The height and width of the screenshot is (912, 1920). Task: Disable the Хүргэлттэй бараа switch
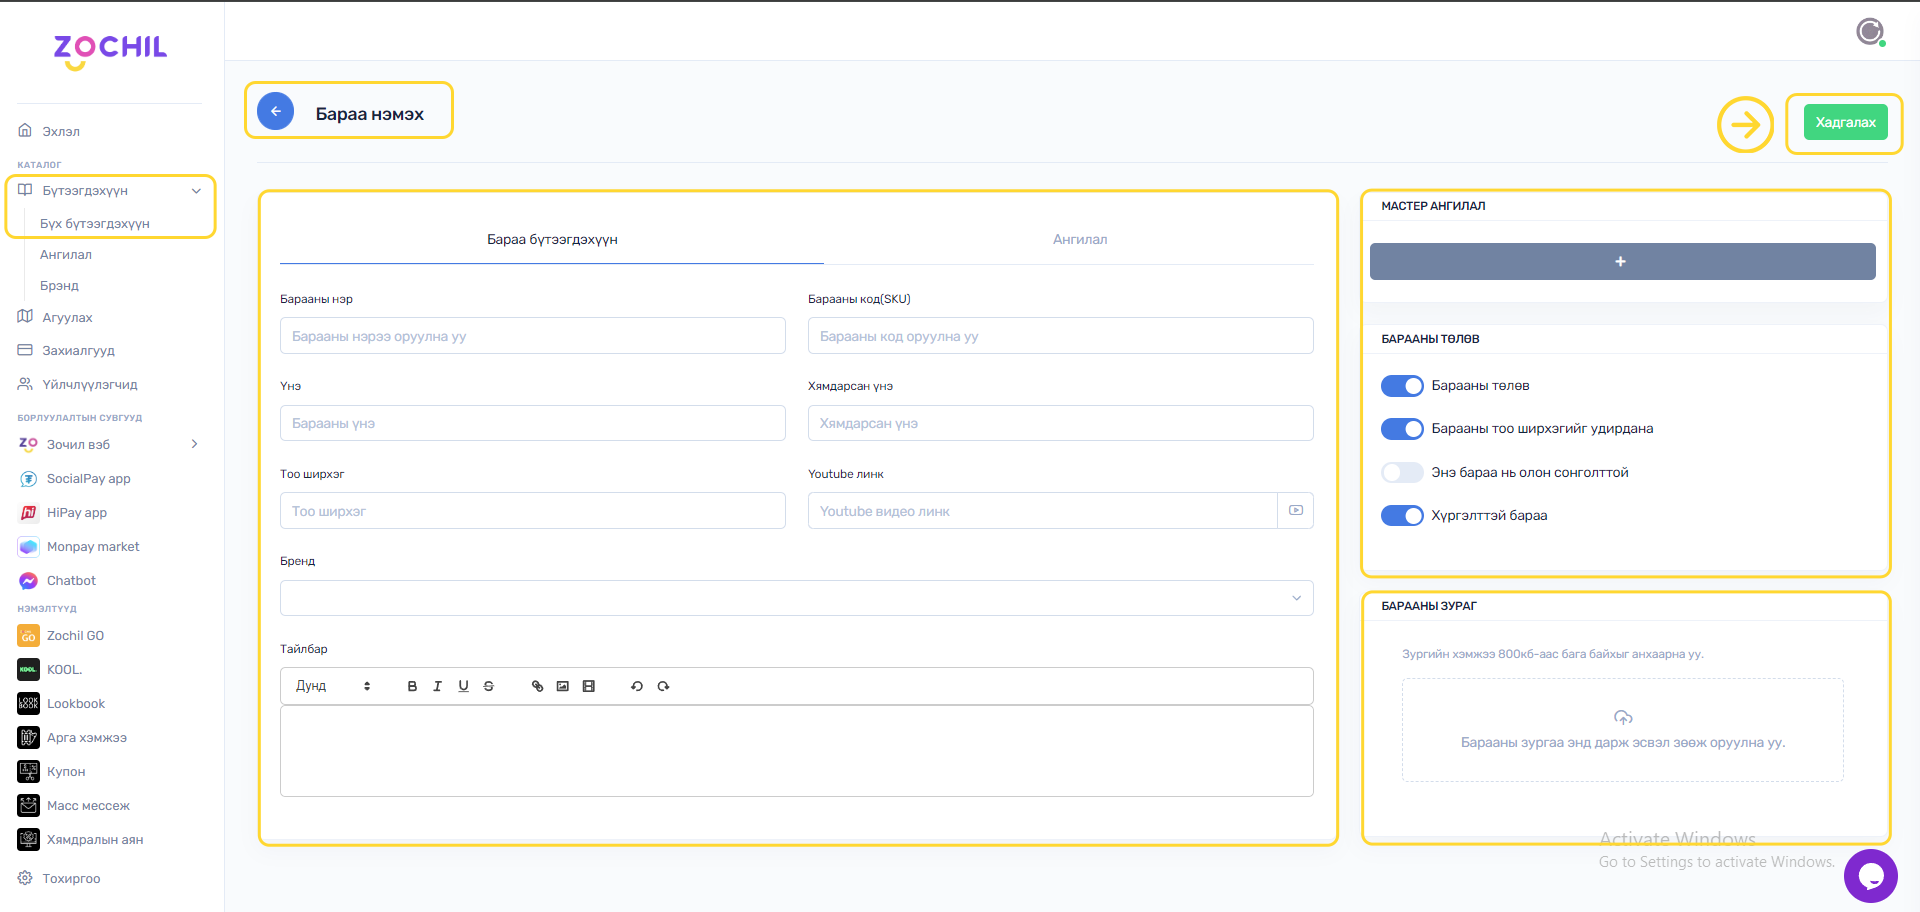[1402, 516]
